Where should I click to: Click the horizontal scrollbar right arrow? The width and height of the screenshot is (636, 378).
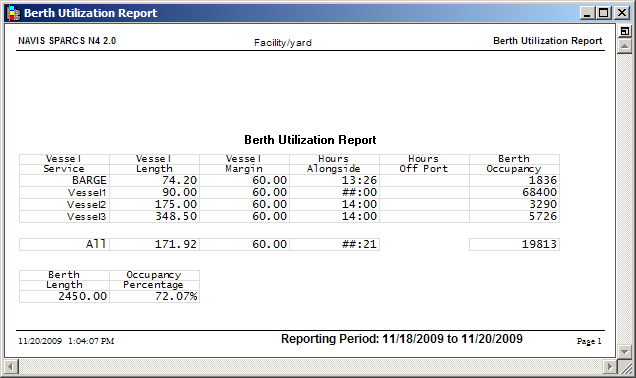[x=609, y=367]
